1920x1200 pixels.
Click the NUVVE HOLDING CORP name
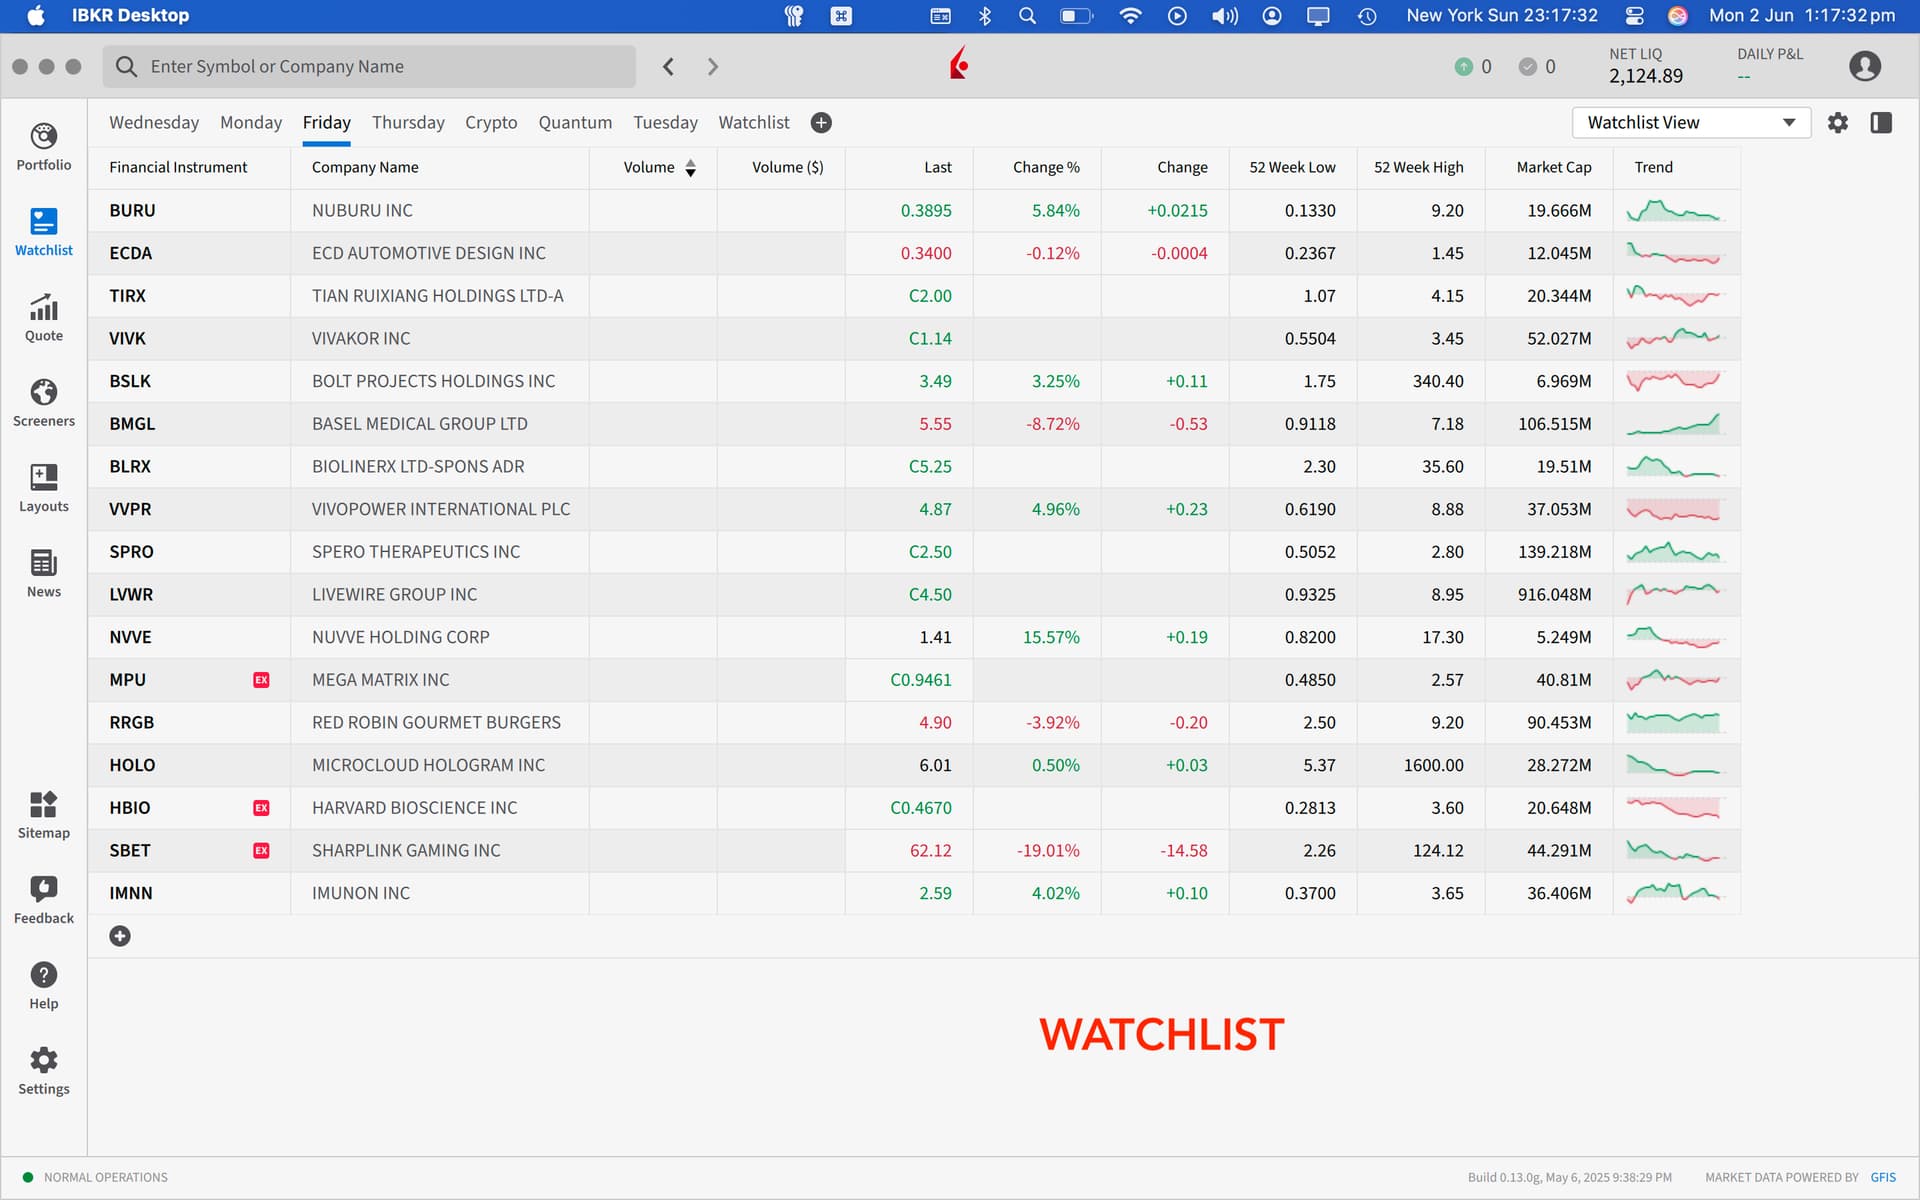[x=400, y=637]
